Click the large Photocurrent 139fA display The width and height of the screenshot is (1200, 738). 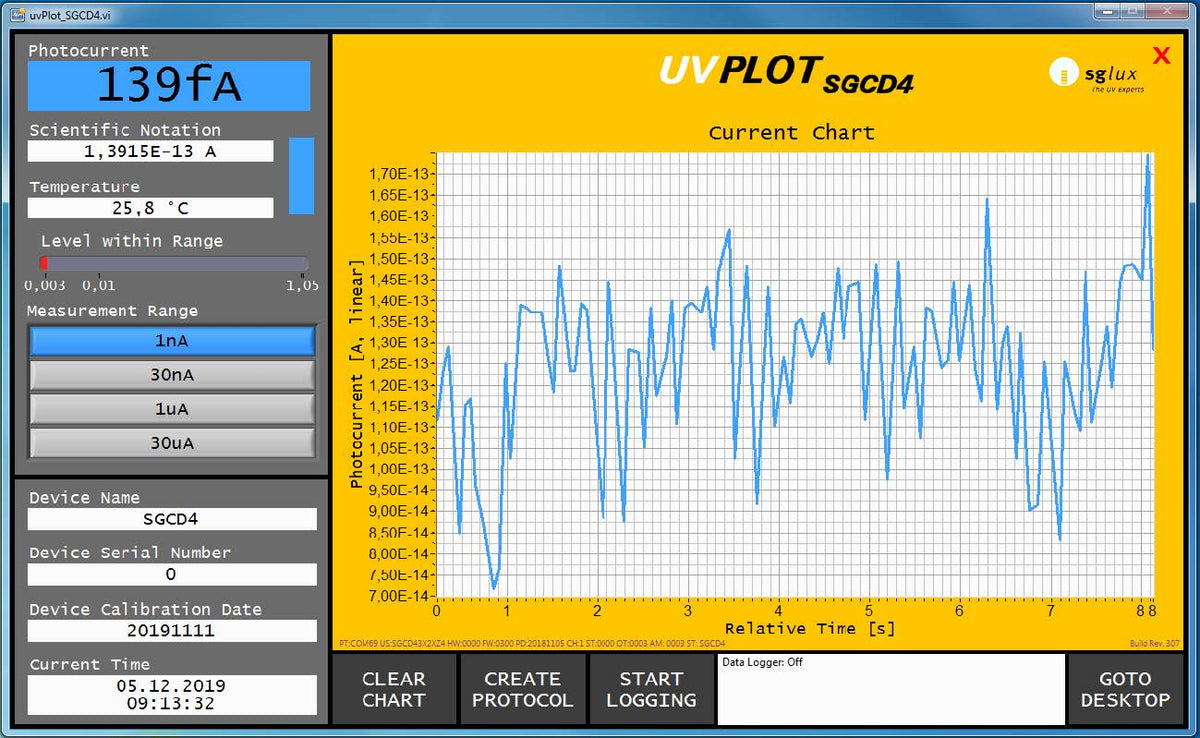click(168, 86)
